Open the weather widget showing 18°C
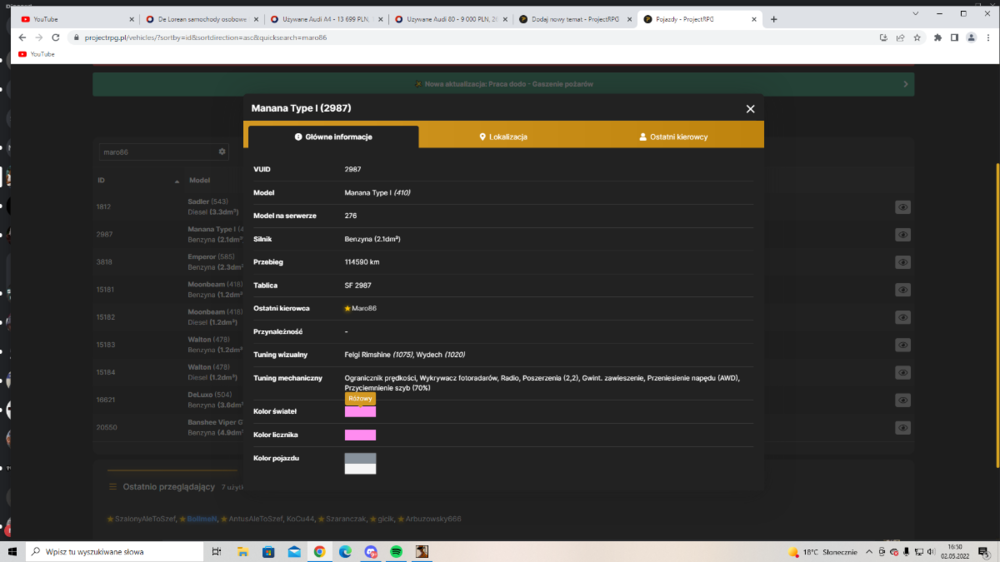The width and height of the screenshot is (1000, 562). (x=823, y=552)
